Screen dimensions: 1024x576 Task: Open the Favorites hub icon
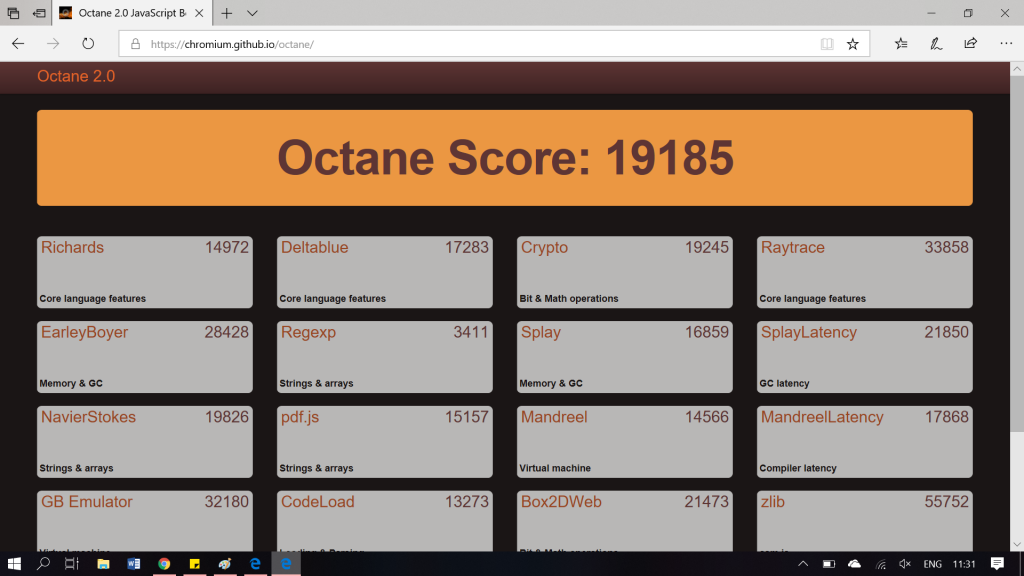tap(901, 44)
